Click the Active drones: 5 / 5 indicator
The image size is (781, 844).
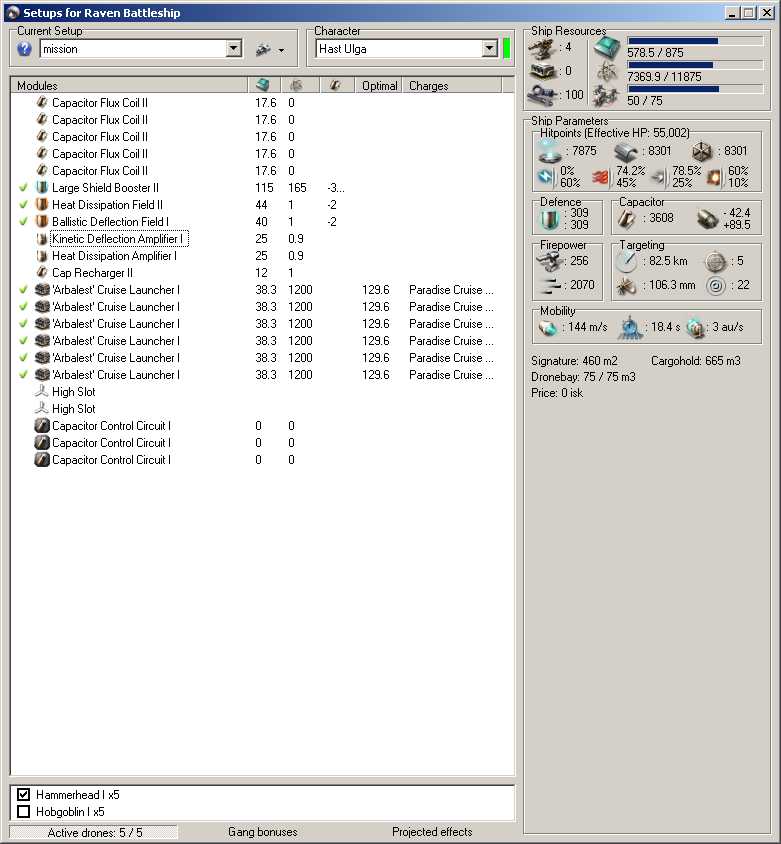click(x=94, y=832)
